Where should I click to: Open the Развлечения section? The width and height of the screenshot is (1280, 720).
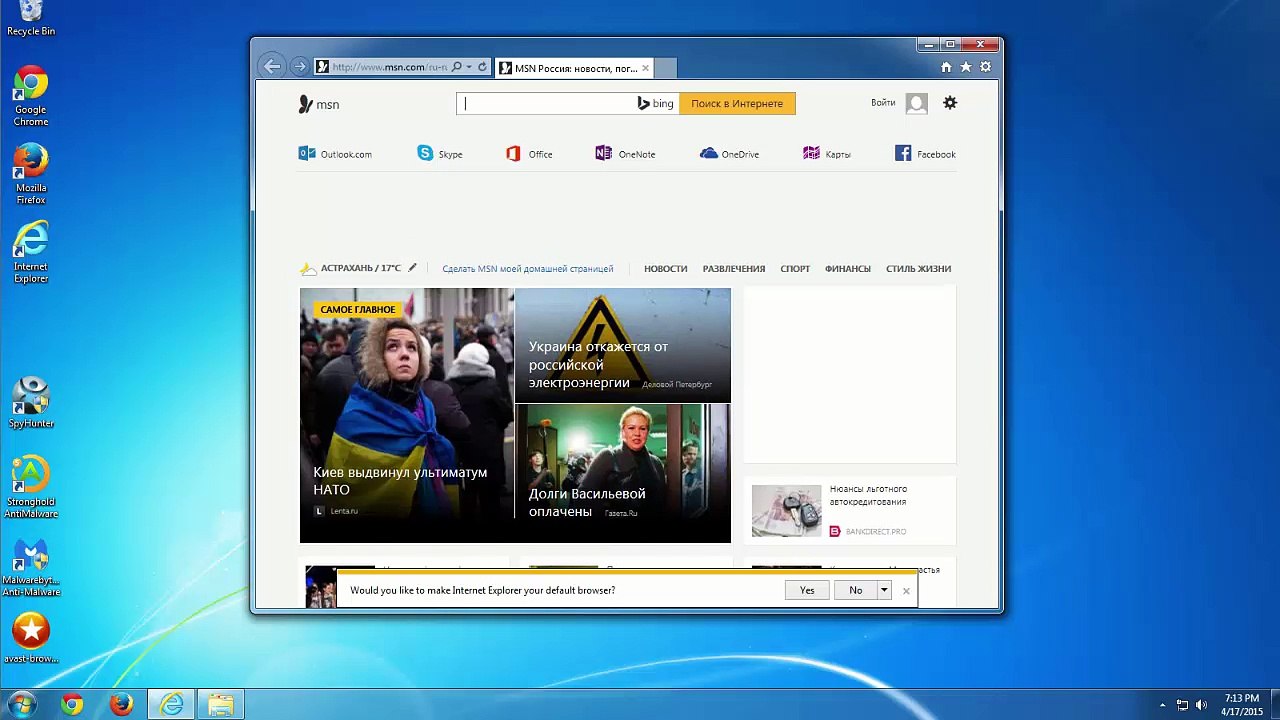click(x=734, y=268)
